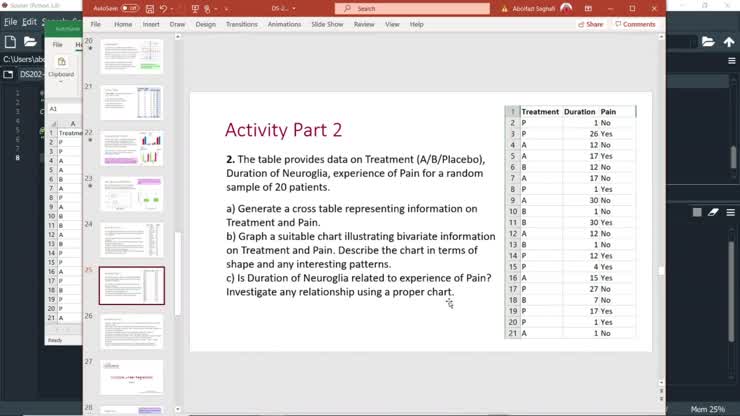Switch to the Review tab
This screenshot has width=740, height=416.
364,24
